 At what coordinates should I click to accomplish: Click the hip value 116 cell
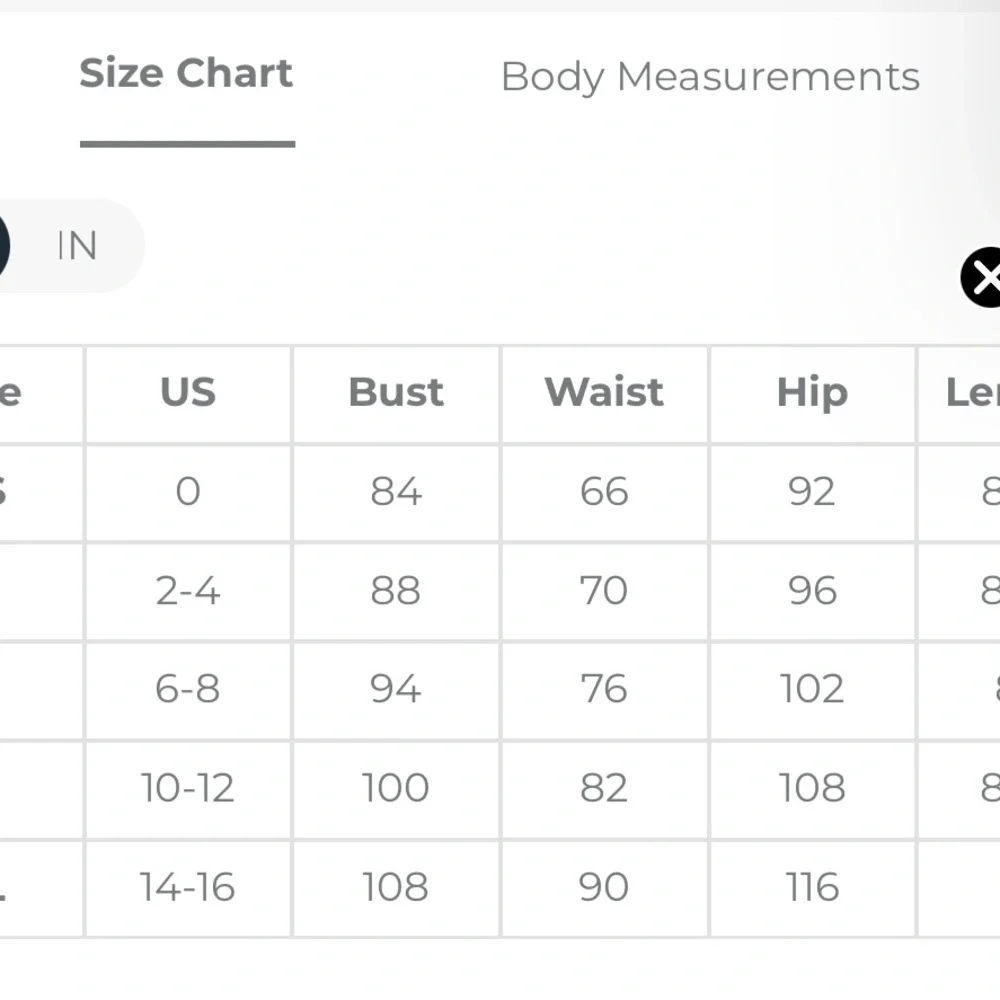click(812, 888)
